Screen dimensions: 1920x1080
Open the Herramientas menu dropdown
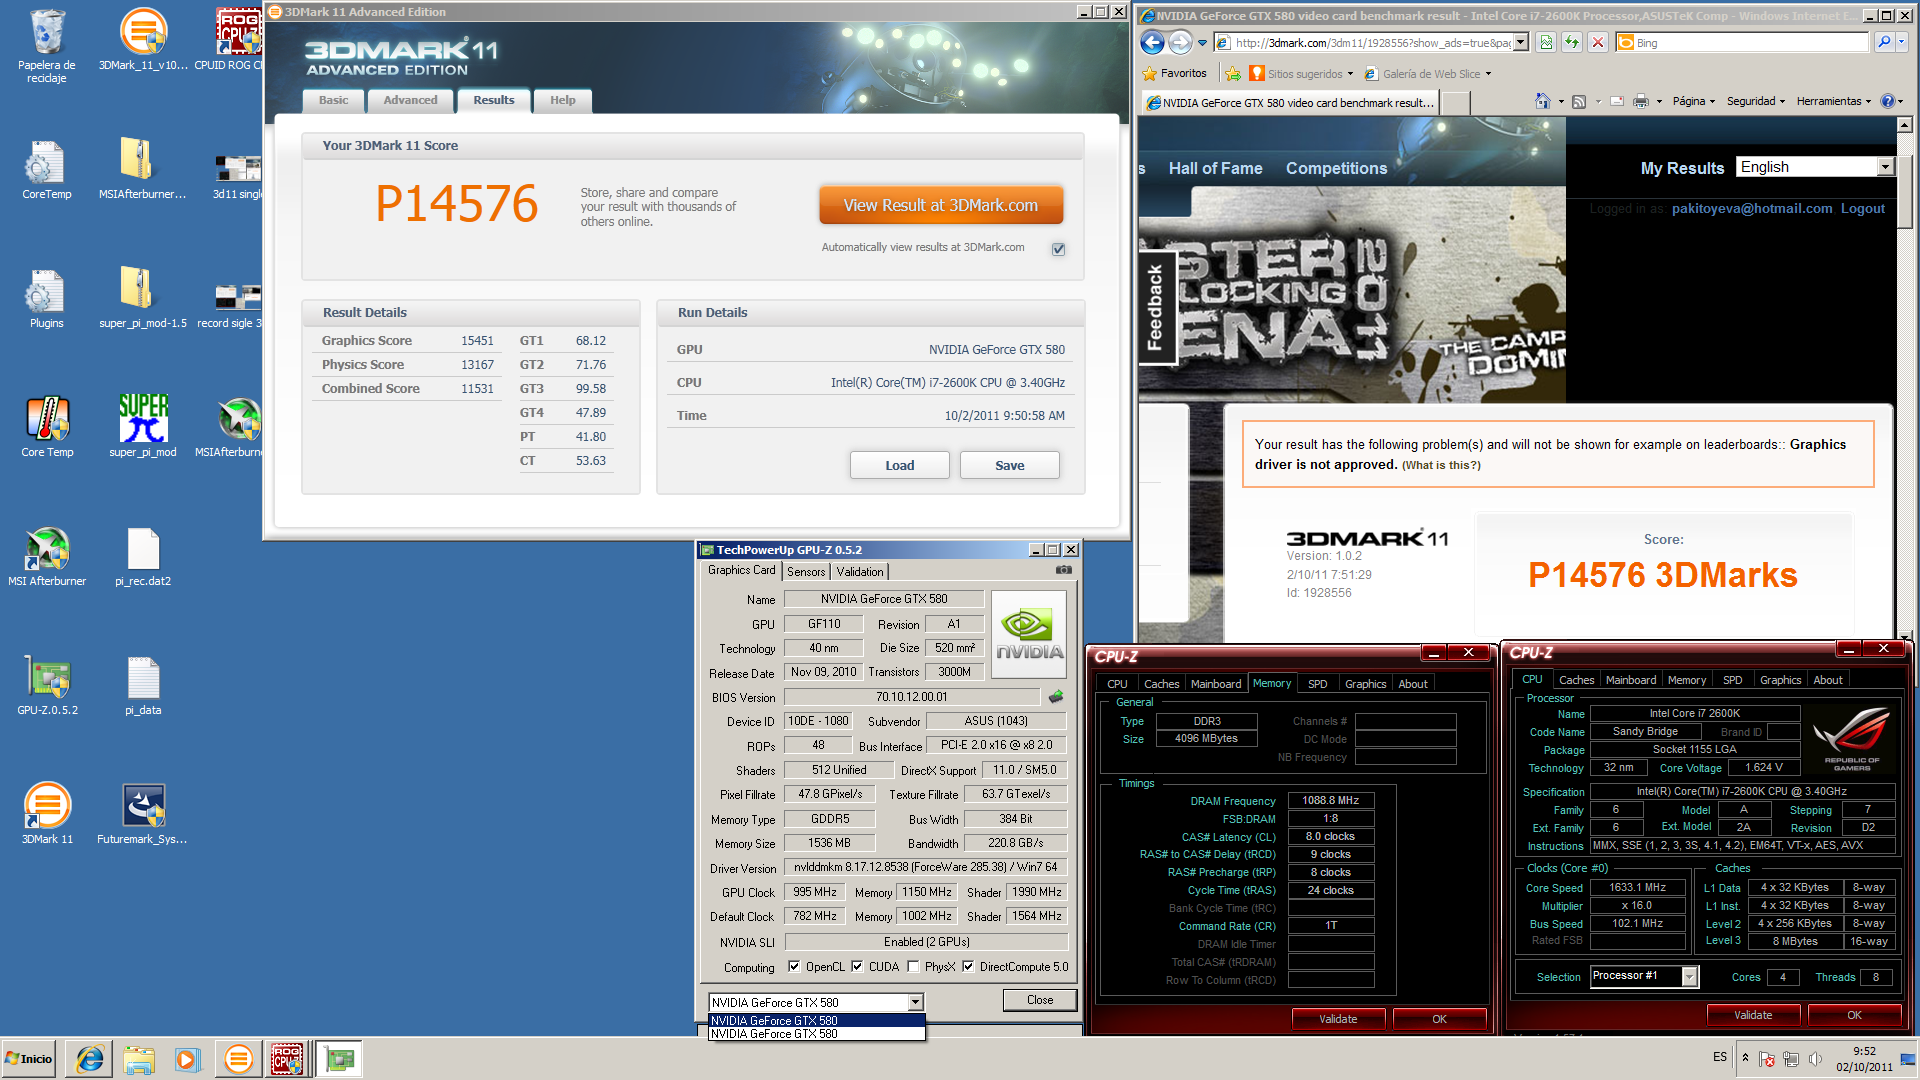pos(1833,101)
